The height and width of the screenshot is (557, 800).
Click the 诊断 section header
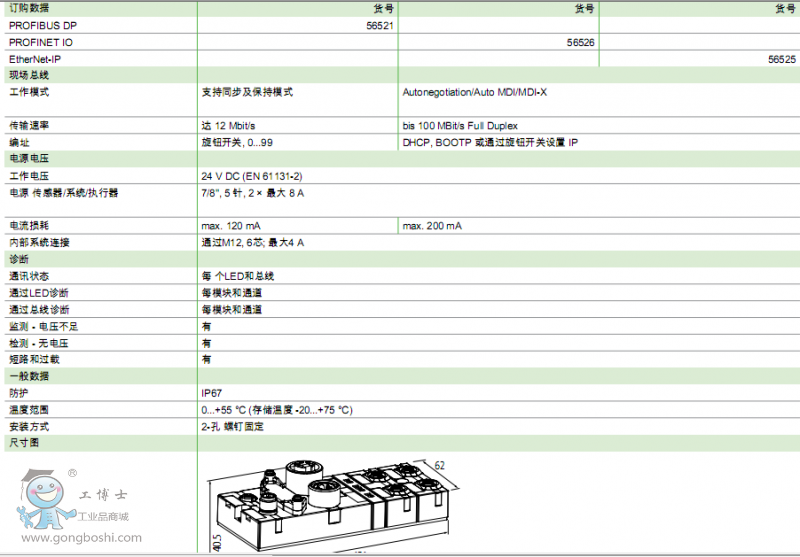(x=19, y=259)
